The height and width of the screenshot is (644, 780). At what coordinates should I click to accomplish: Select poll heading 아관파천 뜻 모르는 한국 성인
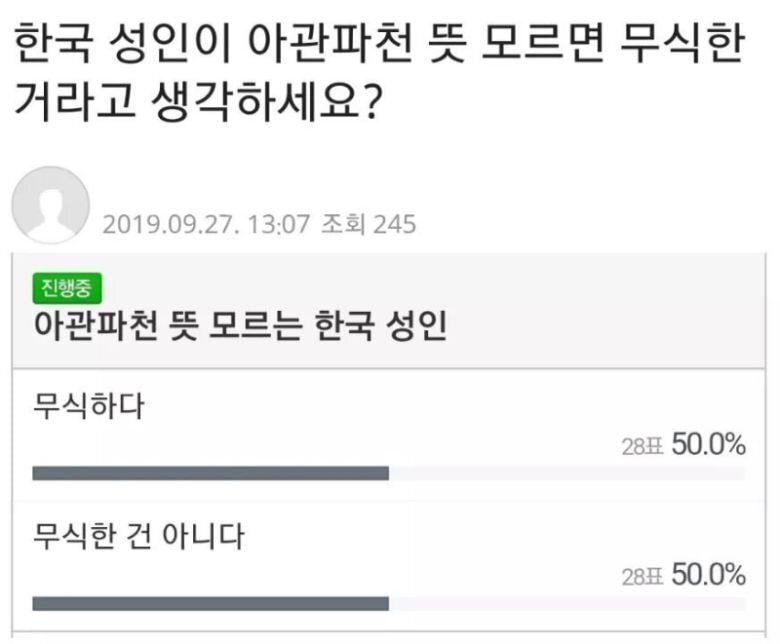pyautogui.click(x=240, y=325)
